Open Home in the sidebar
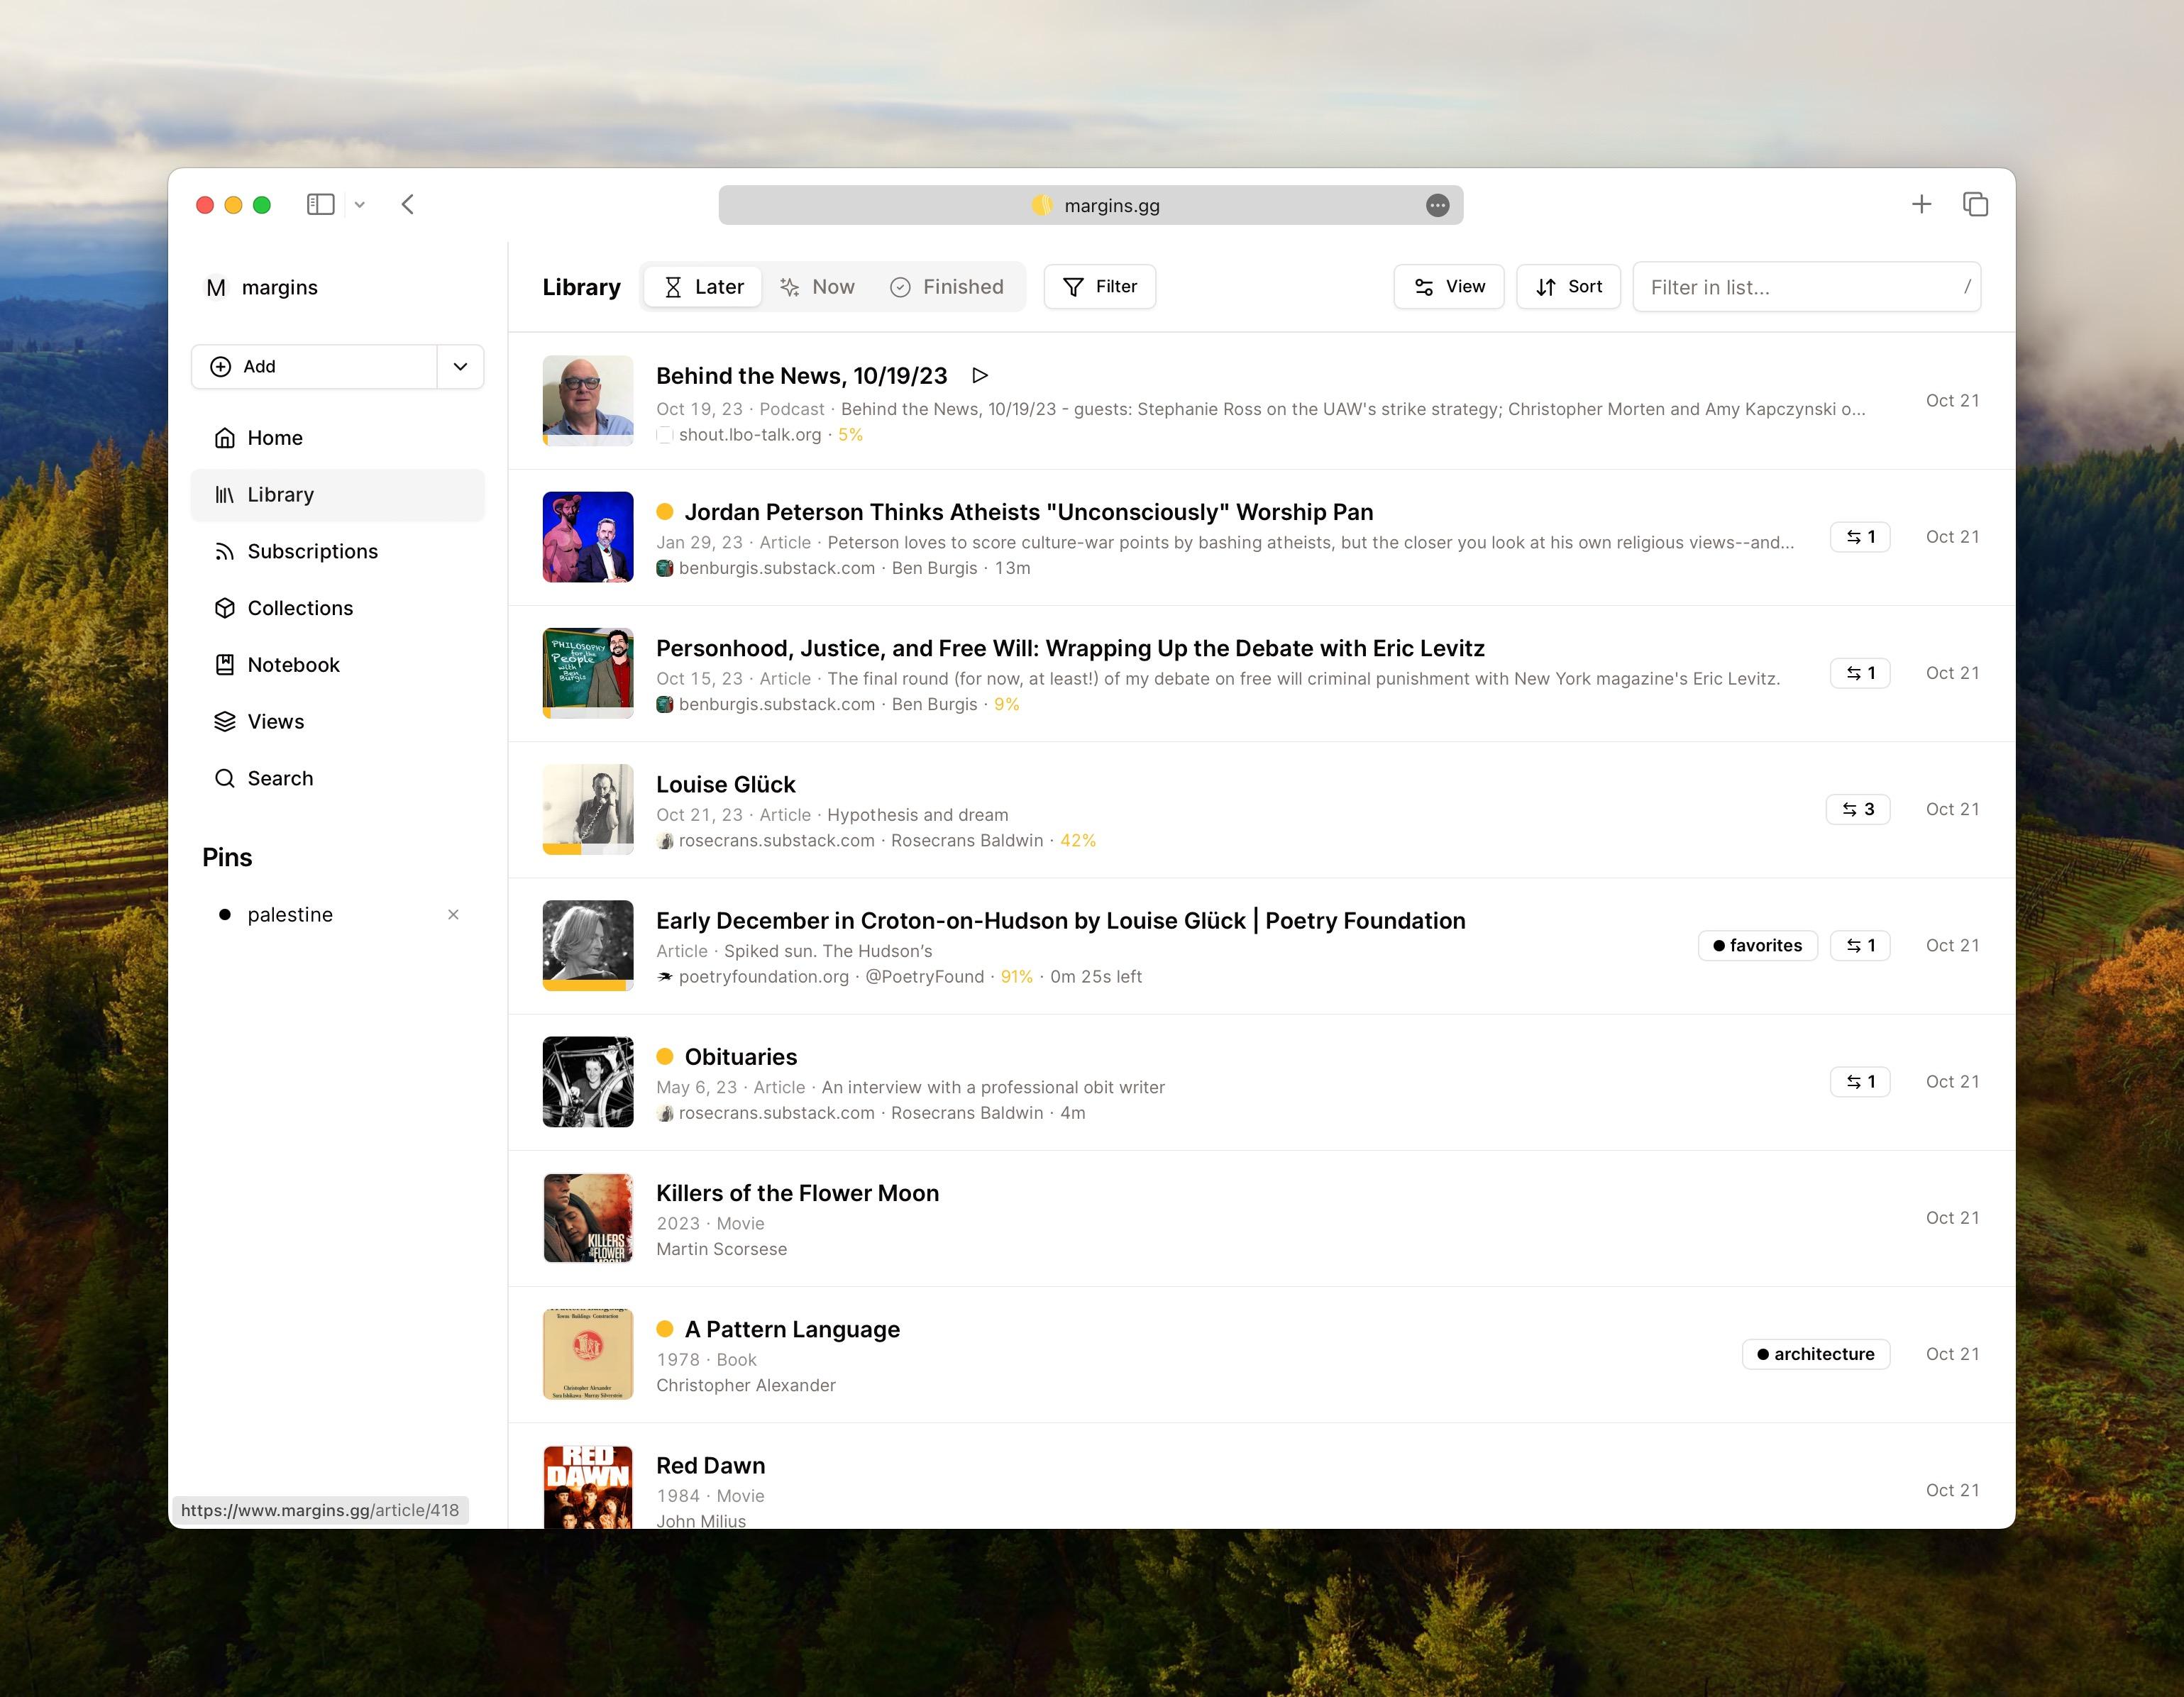Viewport: 2184px width, 1697px height. (x=274, y=438)
